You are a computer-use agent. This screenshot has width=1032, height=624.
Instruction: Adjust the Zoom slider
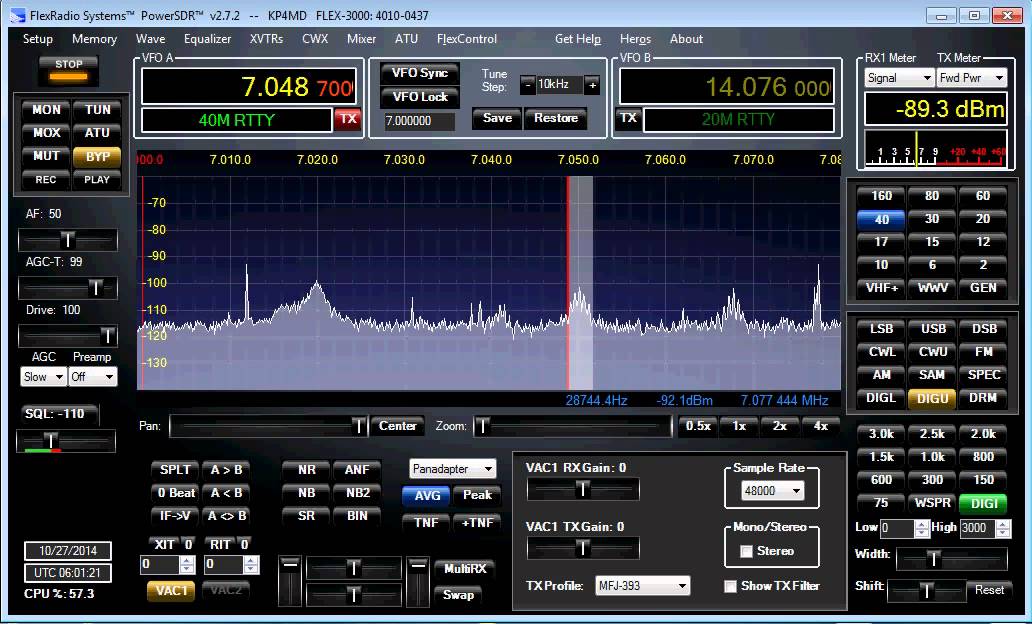(573, 427)
